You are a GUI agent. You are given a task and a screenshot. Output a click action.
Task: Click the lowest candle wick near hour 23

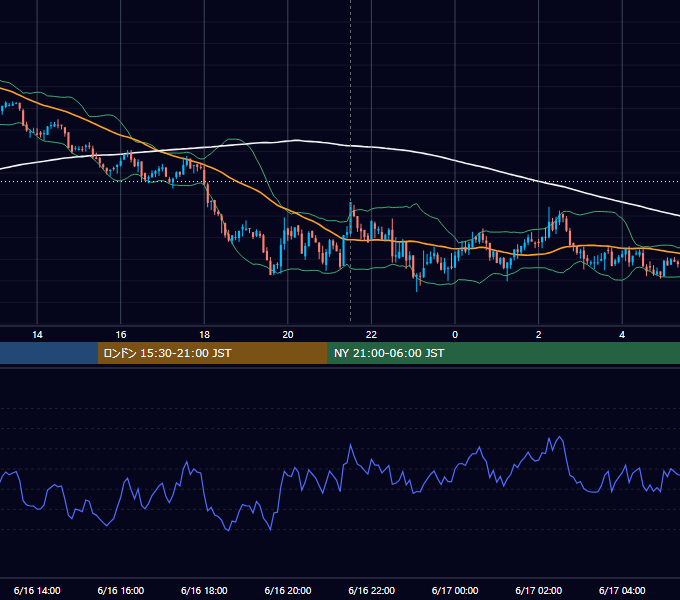tap(417, 286)
